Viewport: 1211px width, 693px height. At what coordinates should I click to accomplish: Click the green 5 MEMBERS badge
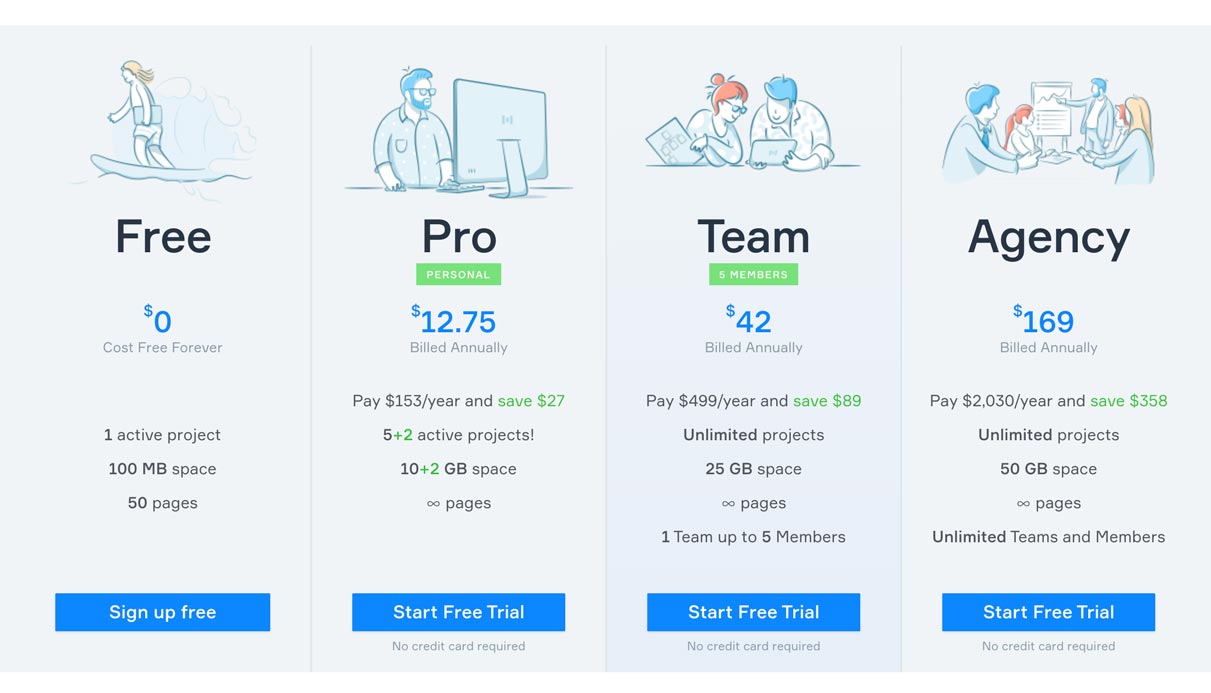pyautogui.click(x=753, y=274)
